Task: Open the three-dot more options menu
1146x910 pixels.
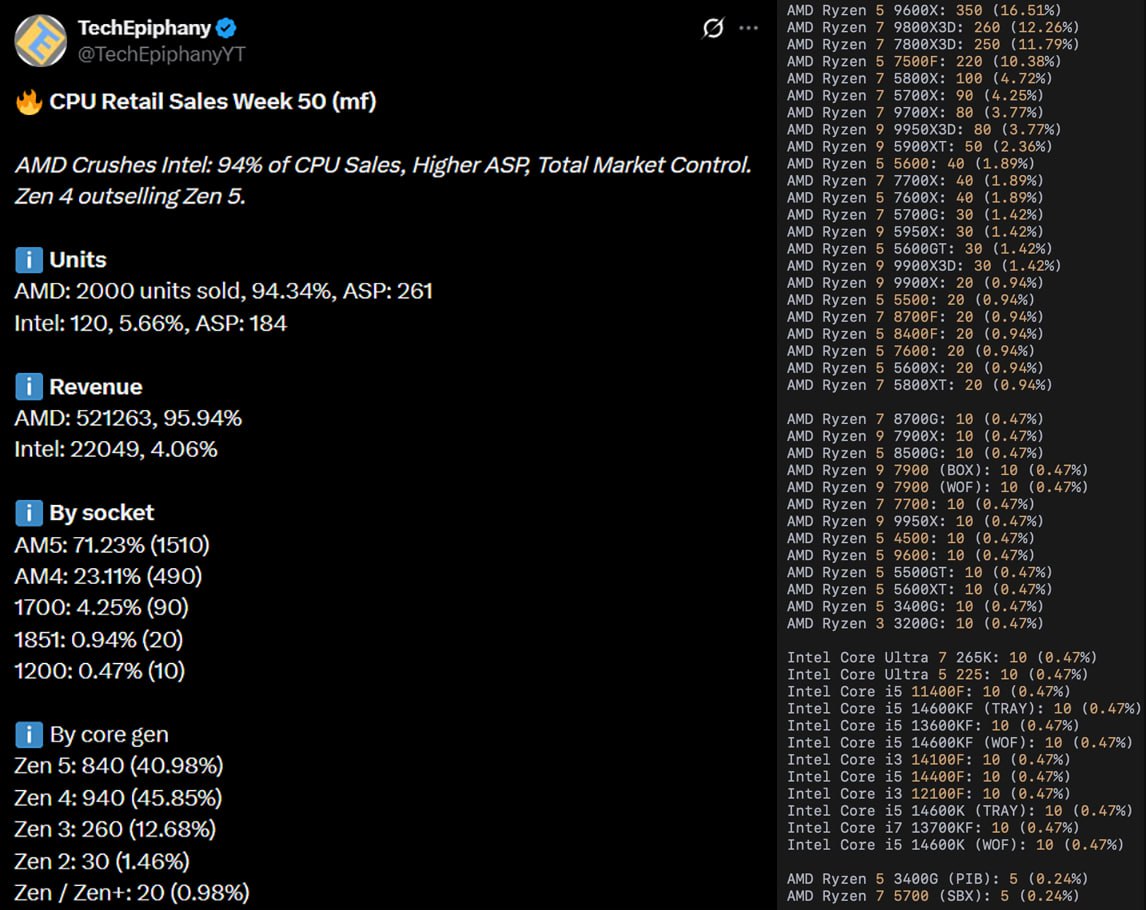Action: (748, 28)
